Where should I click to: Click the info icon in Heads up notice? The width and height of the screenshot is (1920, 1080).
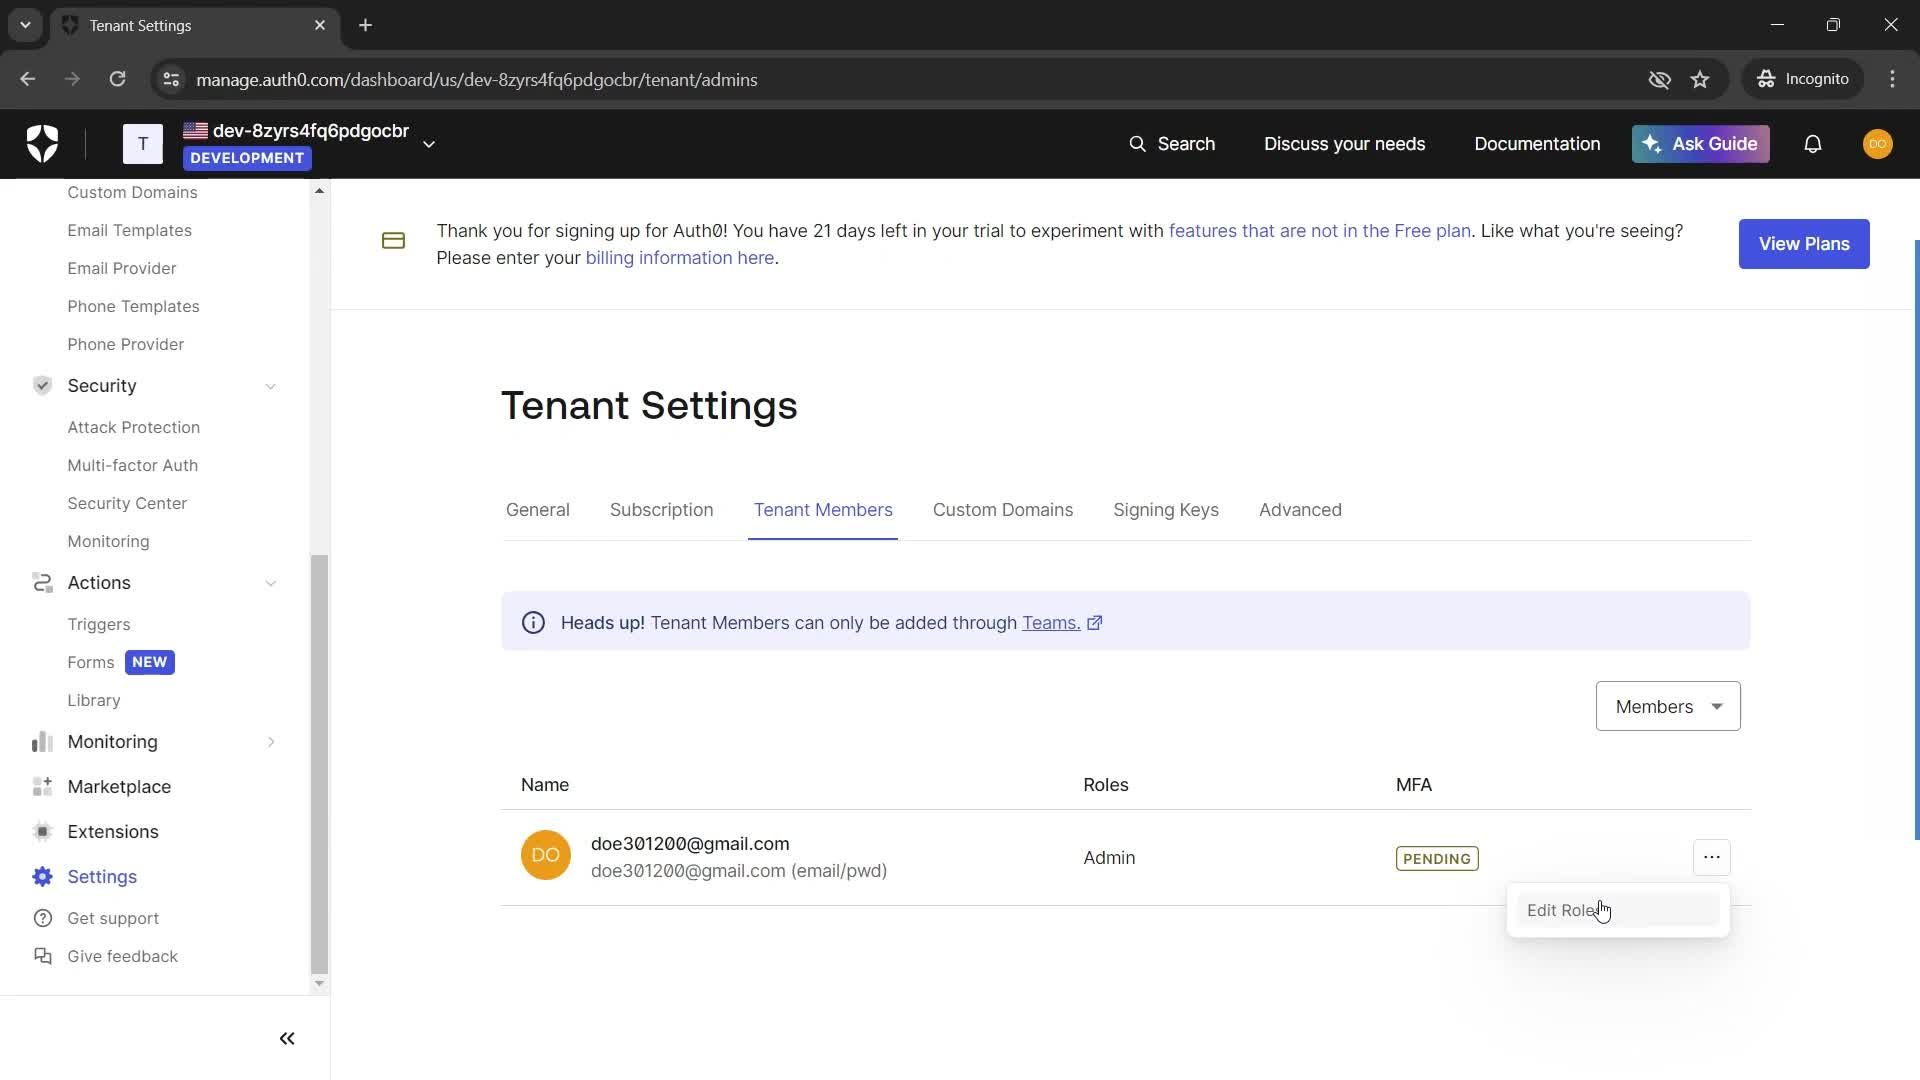point(533,623)
